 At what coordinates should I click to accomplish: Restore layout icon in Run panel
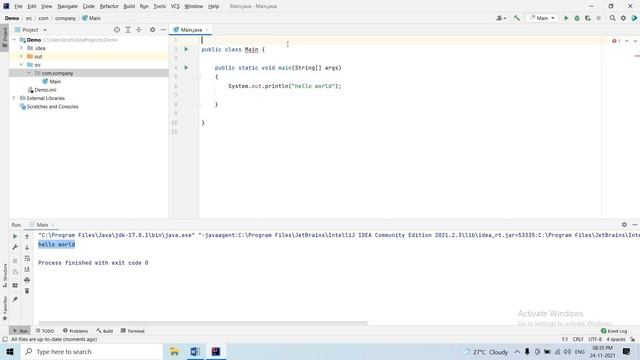tap(15, 286)
